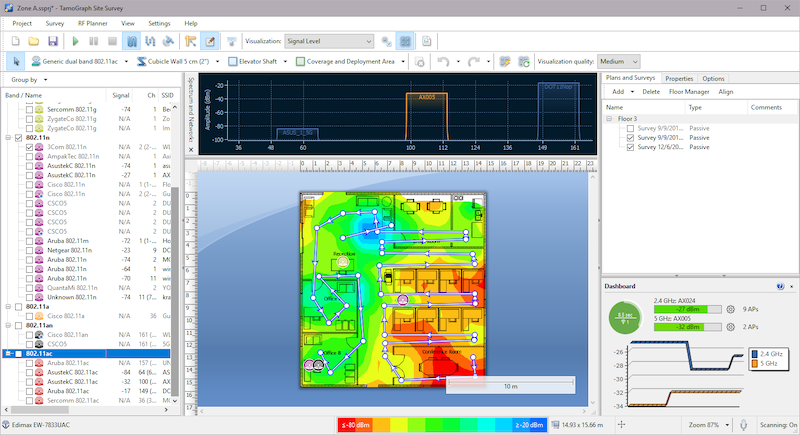This screenshot has width=800, height=435.
Task: Open the Floor Manager
Action: [x=689, y=92]
